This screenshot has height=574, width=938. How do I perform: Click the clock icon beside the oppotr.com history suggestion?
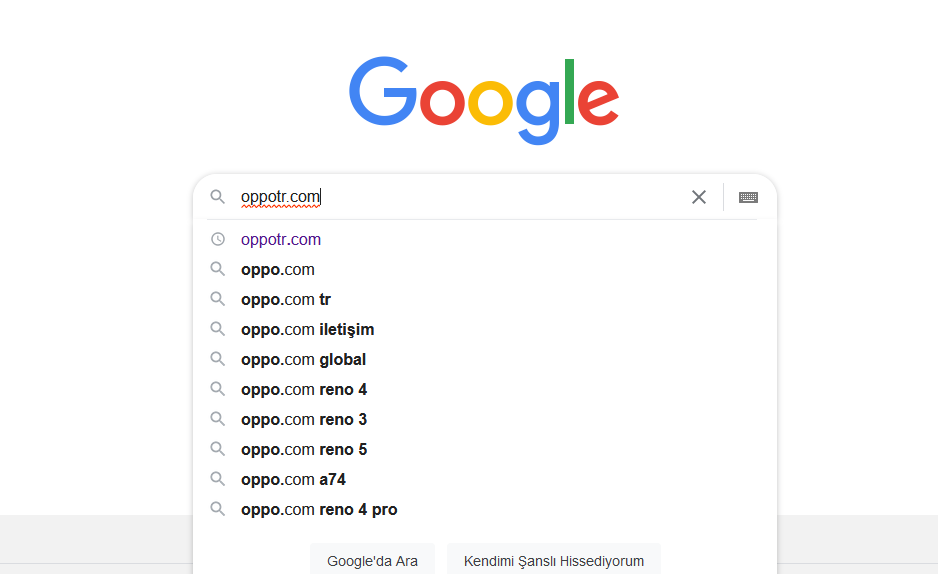[x=217, y=239]
